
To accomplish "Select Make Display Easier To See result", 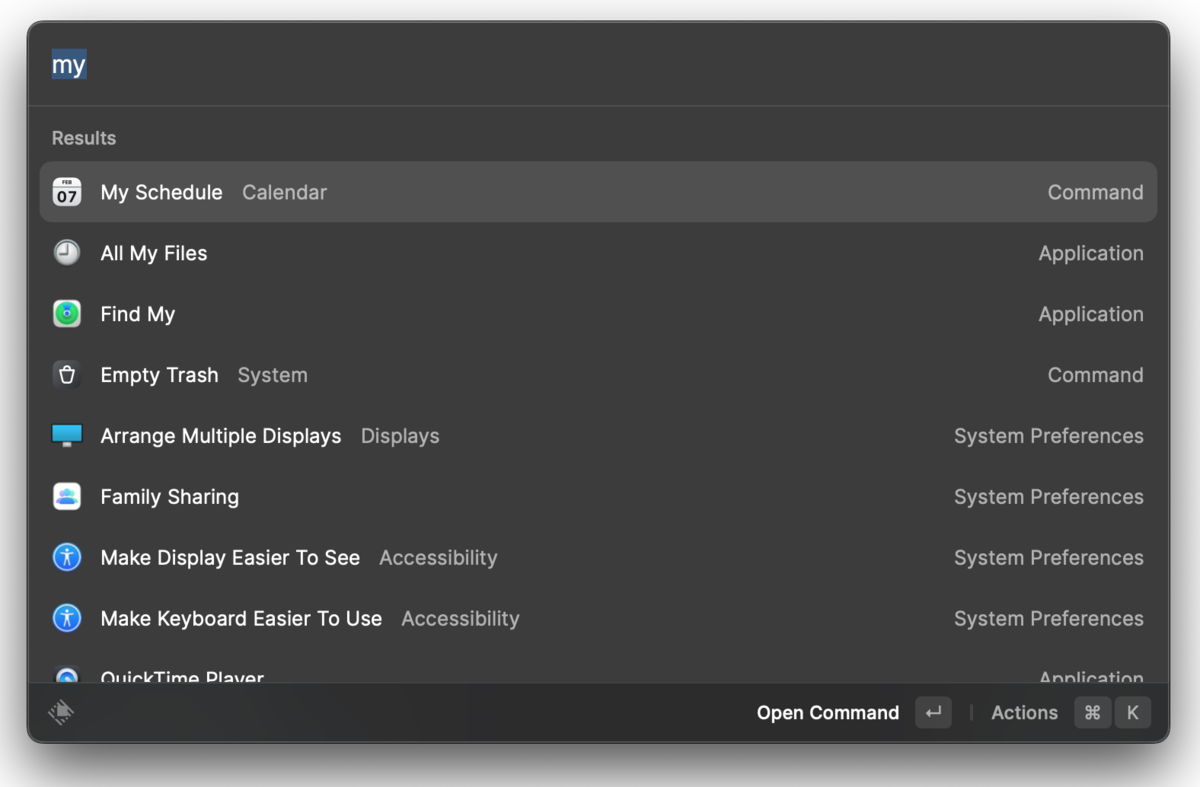I will pyautogui.click(x=598, y=558).
